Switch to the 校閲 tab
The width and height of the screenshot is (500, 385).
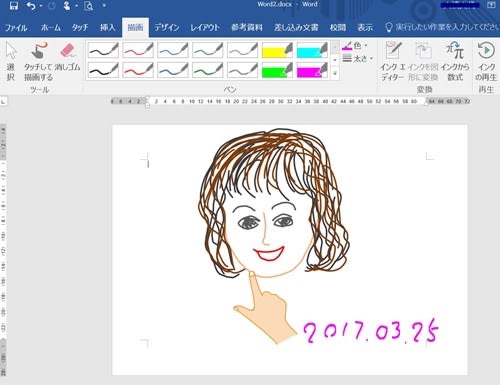(x=338, y=27)
